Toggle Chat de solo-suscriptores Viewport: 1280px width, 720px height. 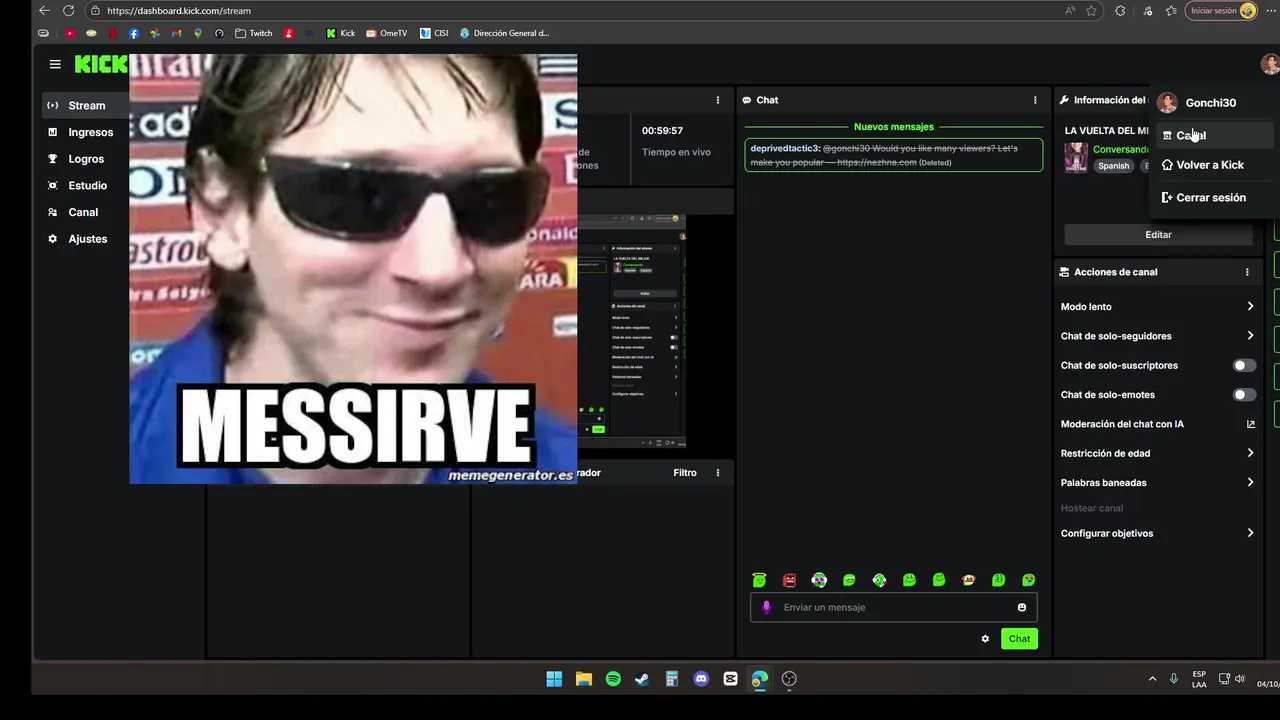1244,365
